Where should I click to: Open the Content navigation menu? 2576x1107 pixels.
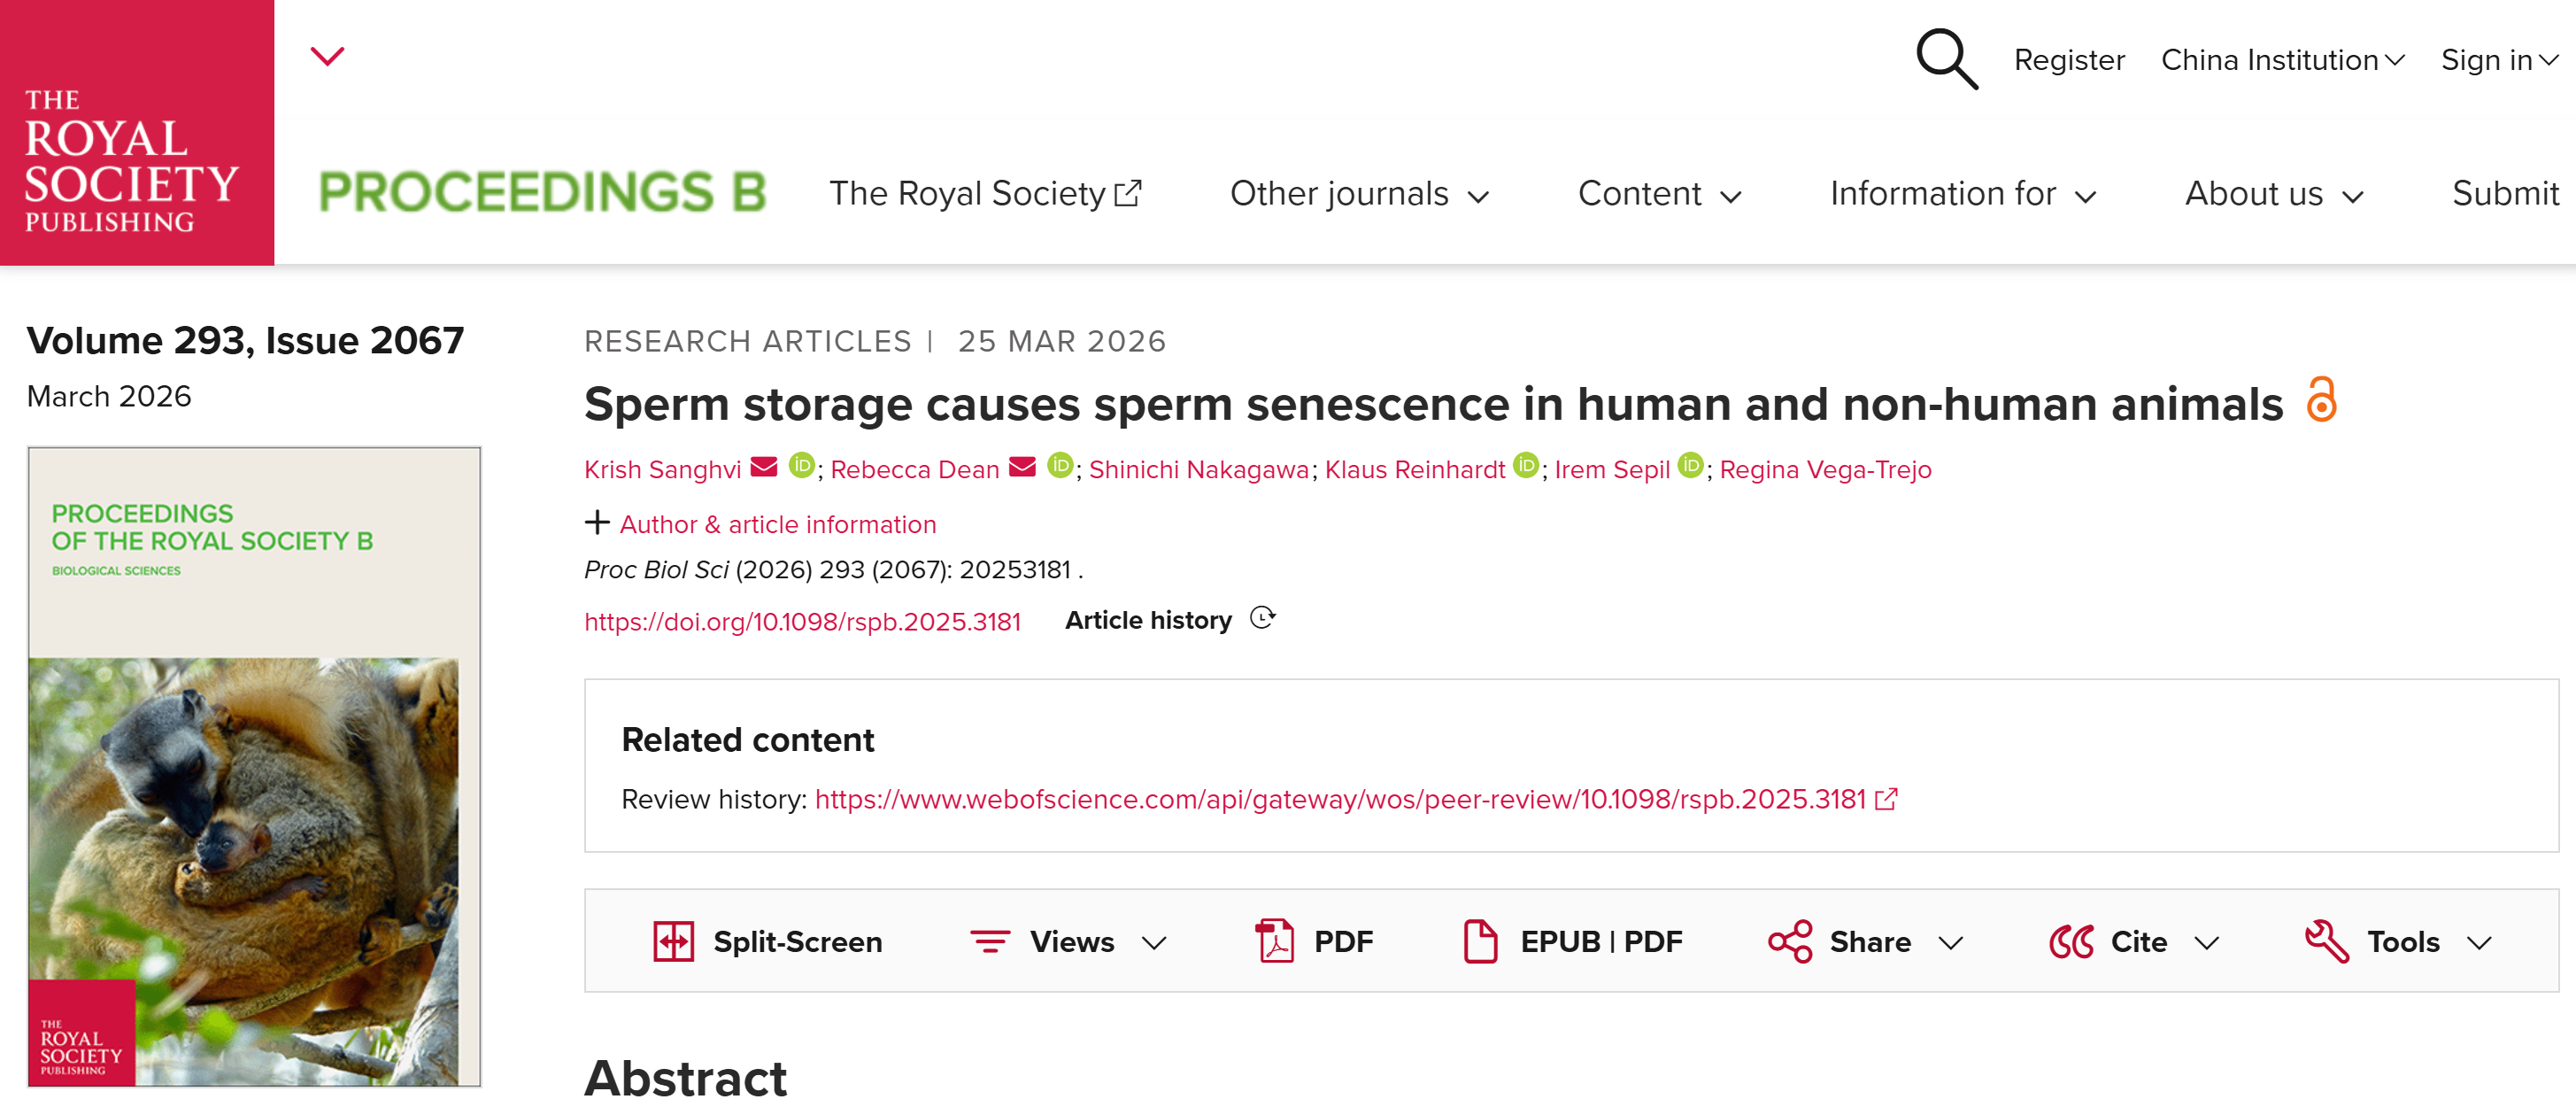pos(1659,193)
